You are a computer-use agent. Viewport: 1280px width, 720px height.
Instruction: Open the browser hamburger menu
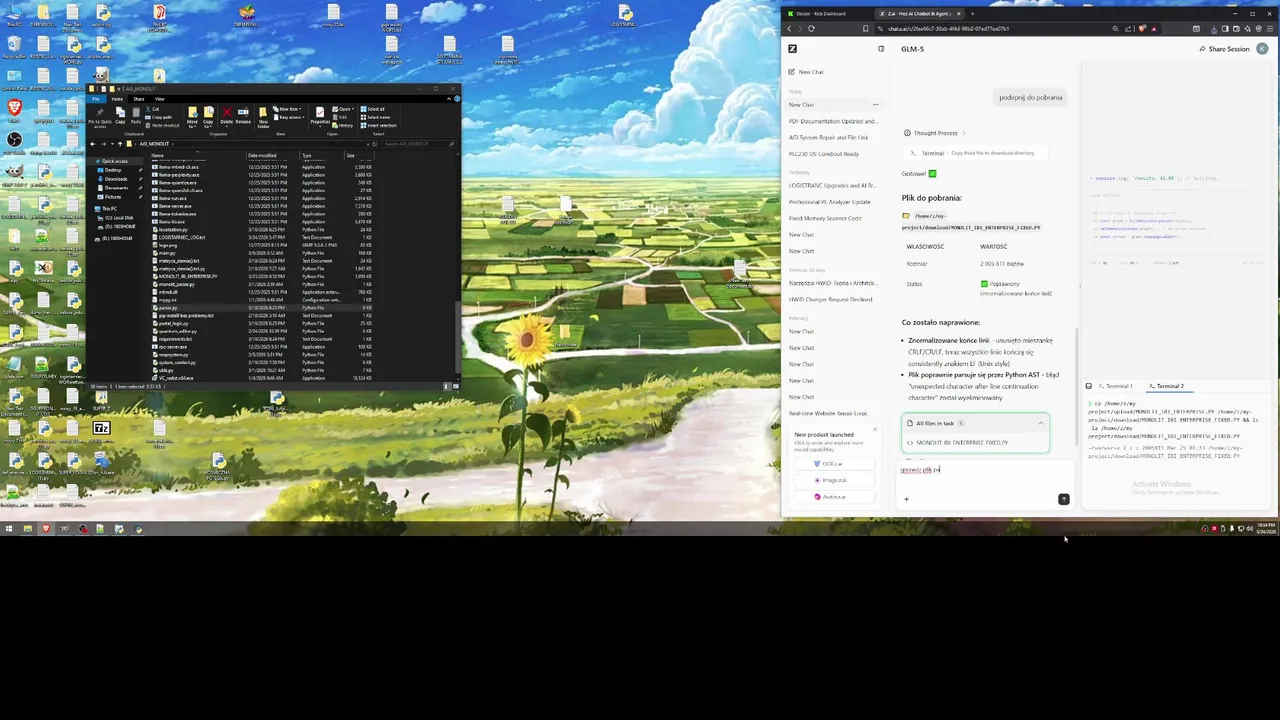(1269, 28)
